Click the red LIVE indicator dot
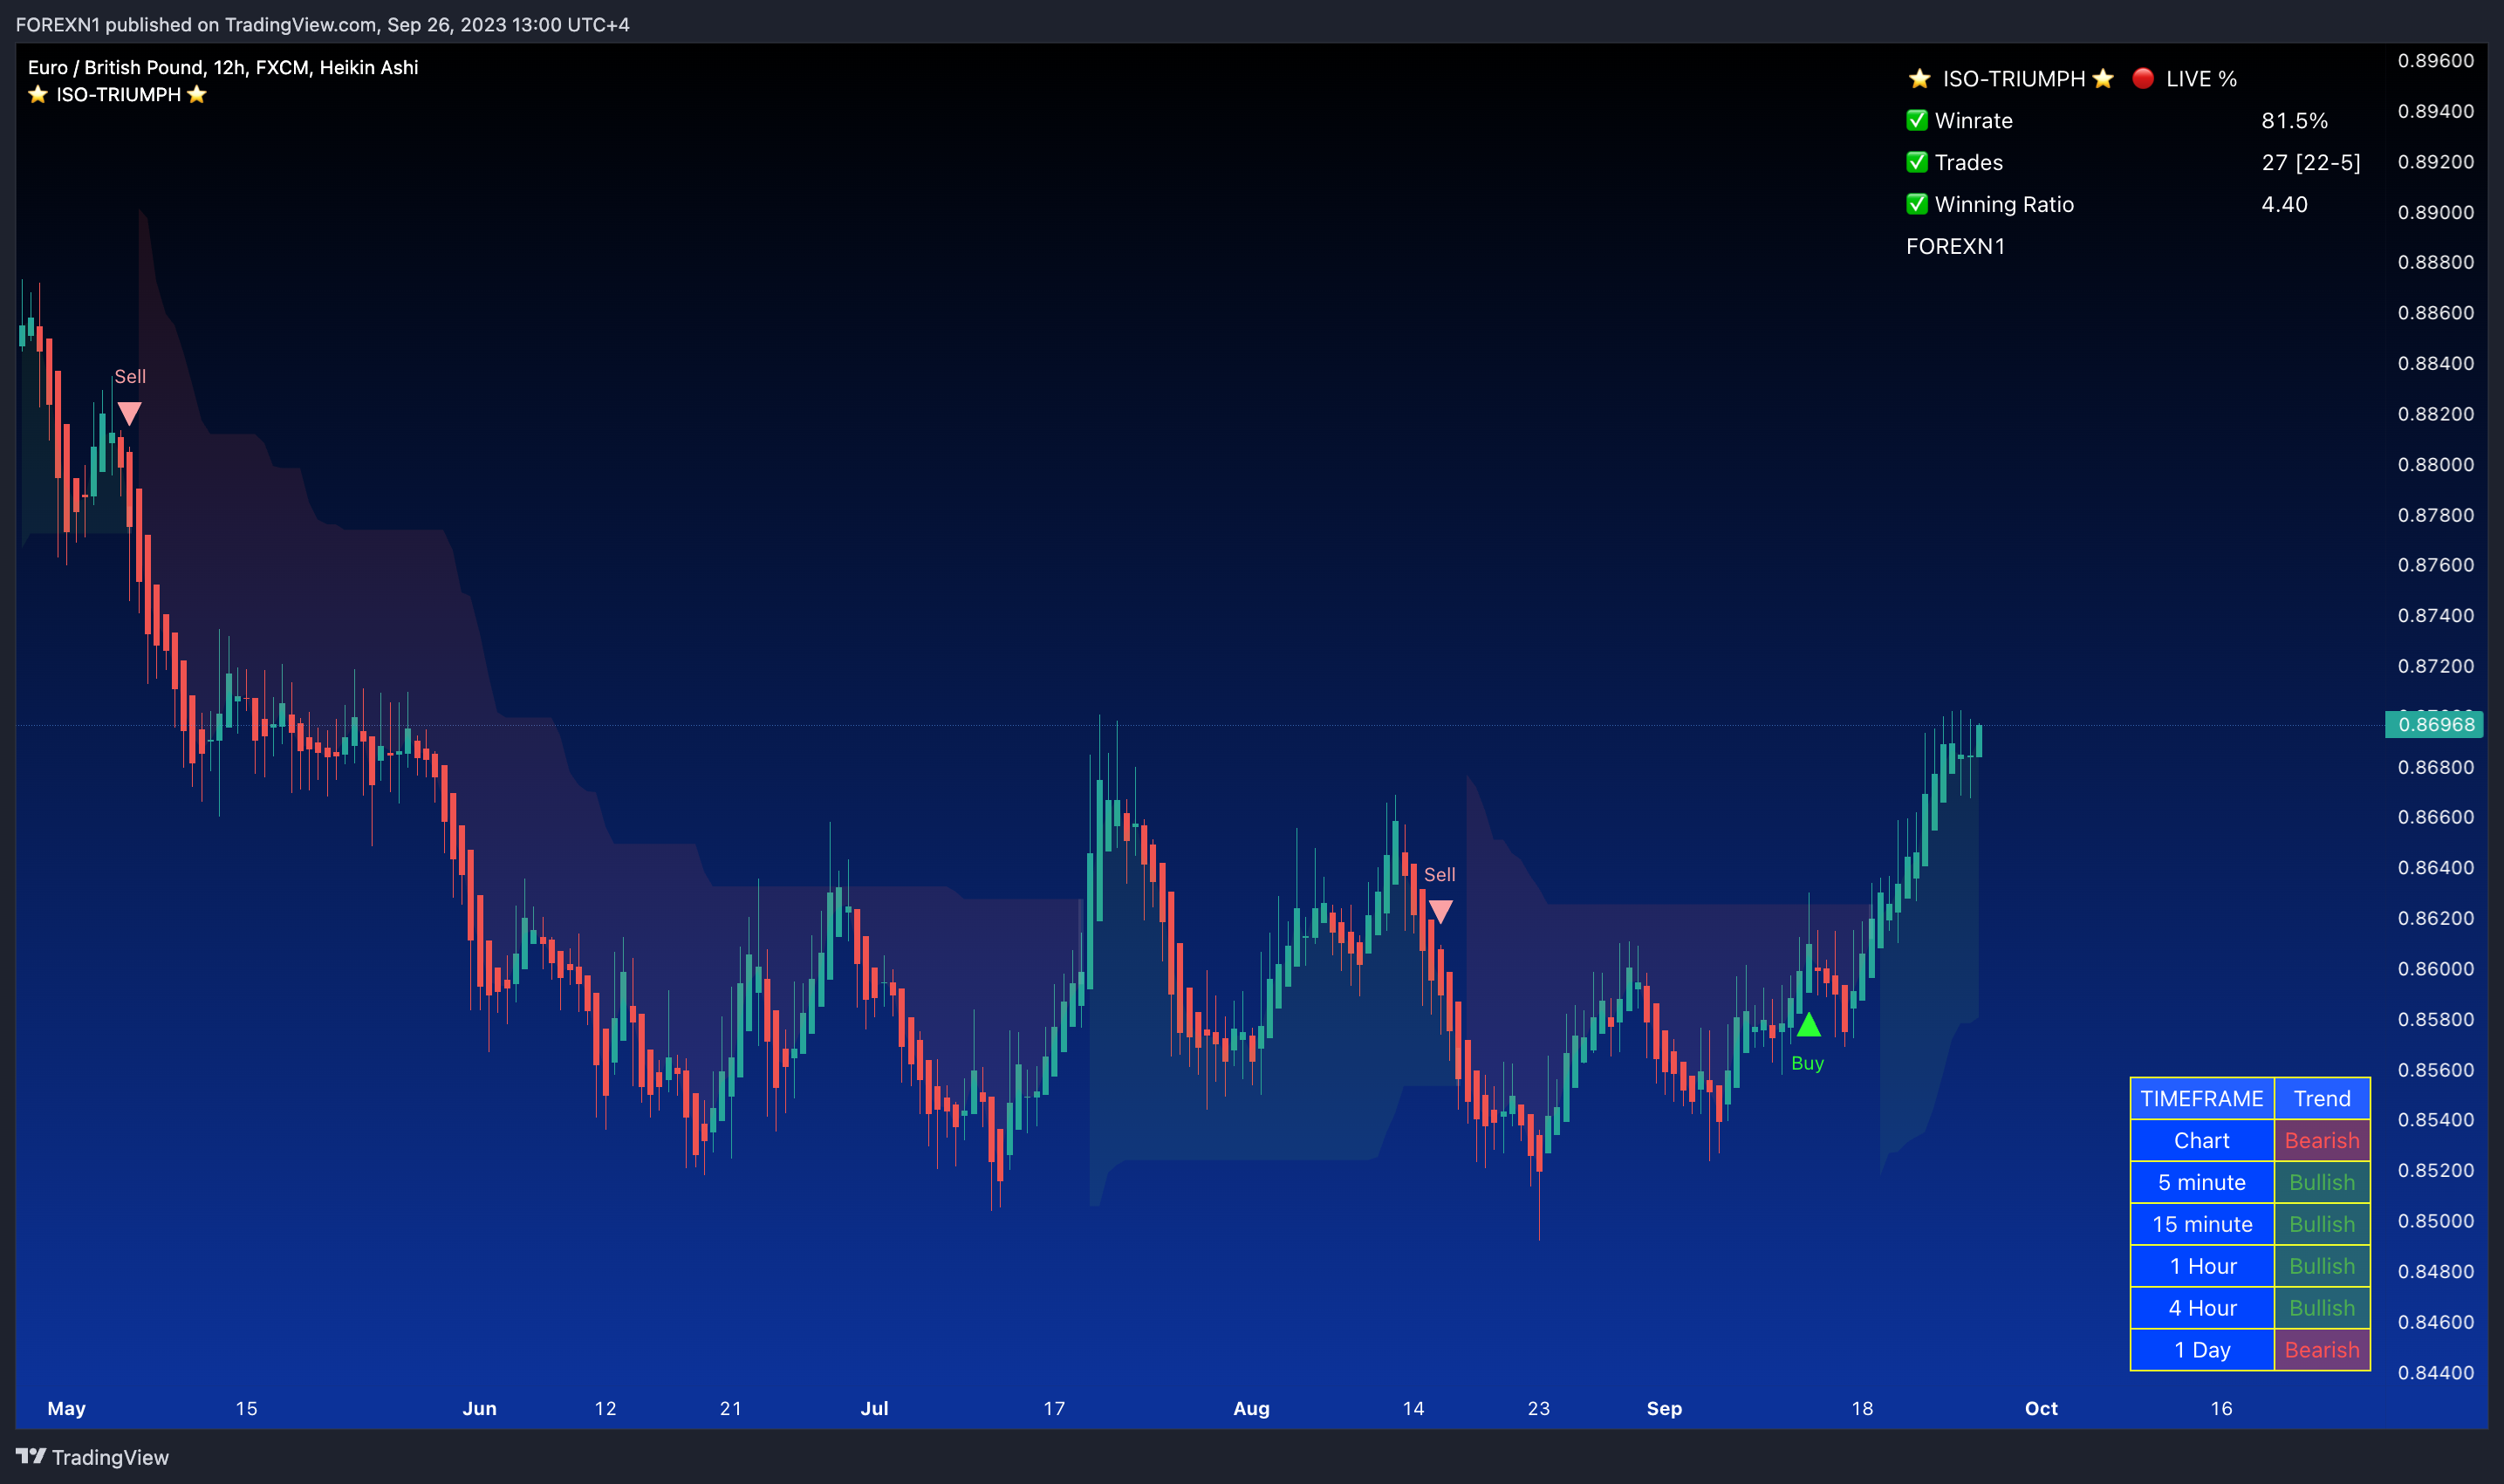The image size is (2504, 1484). coord(2143,78)
